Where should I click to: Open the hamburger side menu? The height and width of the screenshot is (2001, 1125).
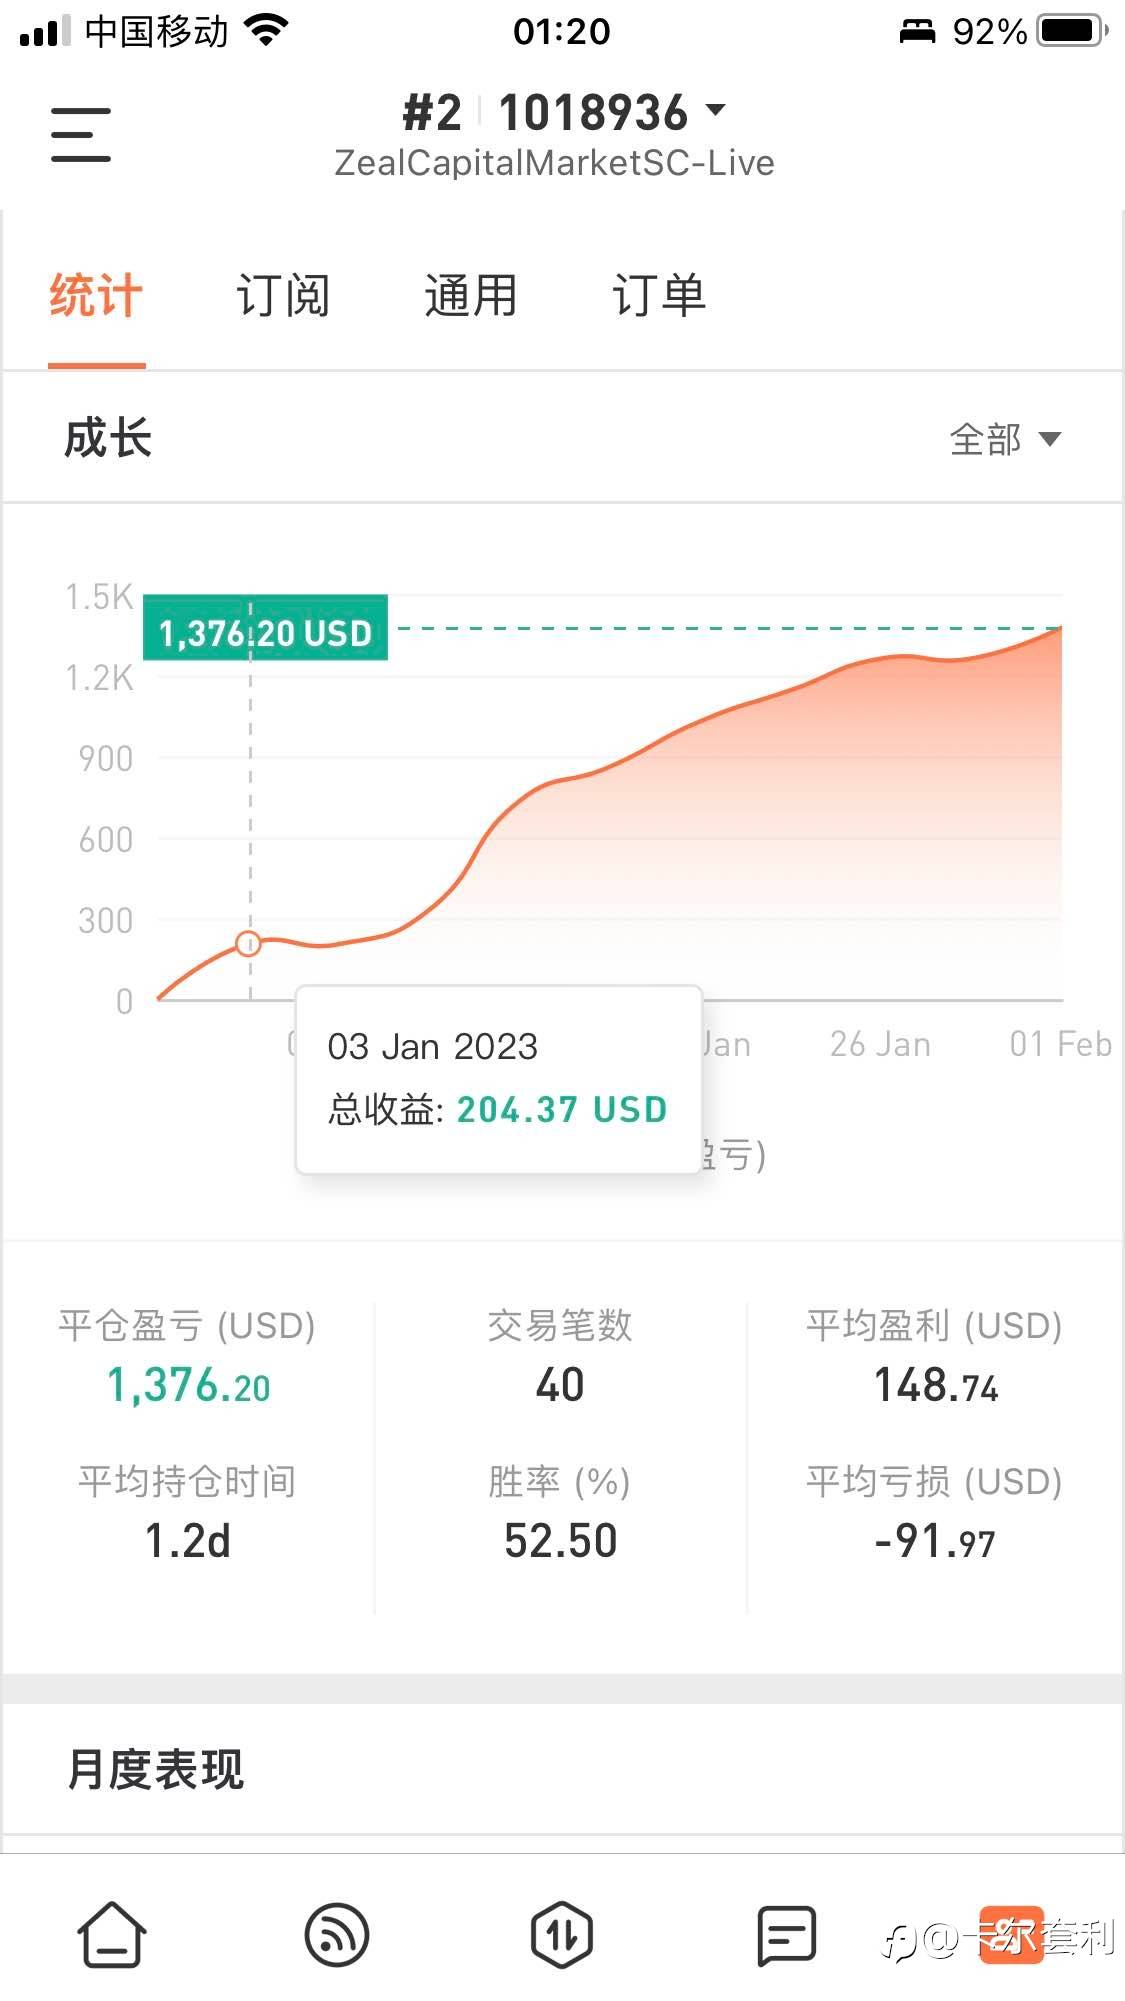click(x=81, y=135)
